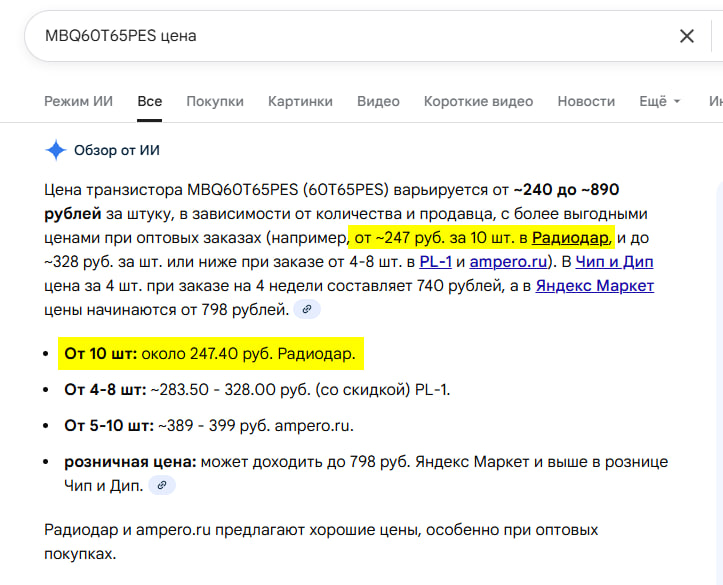Screen dimensions: 723x585
Task: Visit the 'ampero.ru' link
Action: 510,262
